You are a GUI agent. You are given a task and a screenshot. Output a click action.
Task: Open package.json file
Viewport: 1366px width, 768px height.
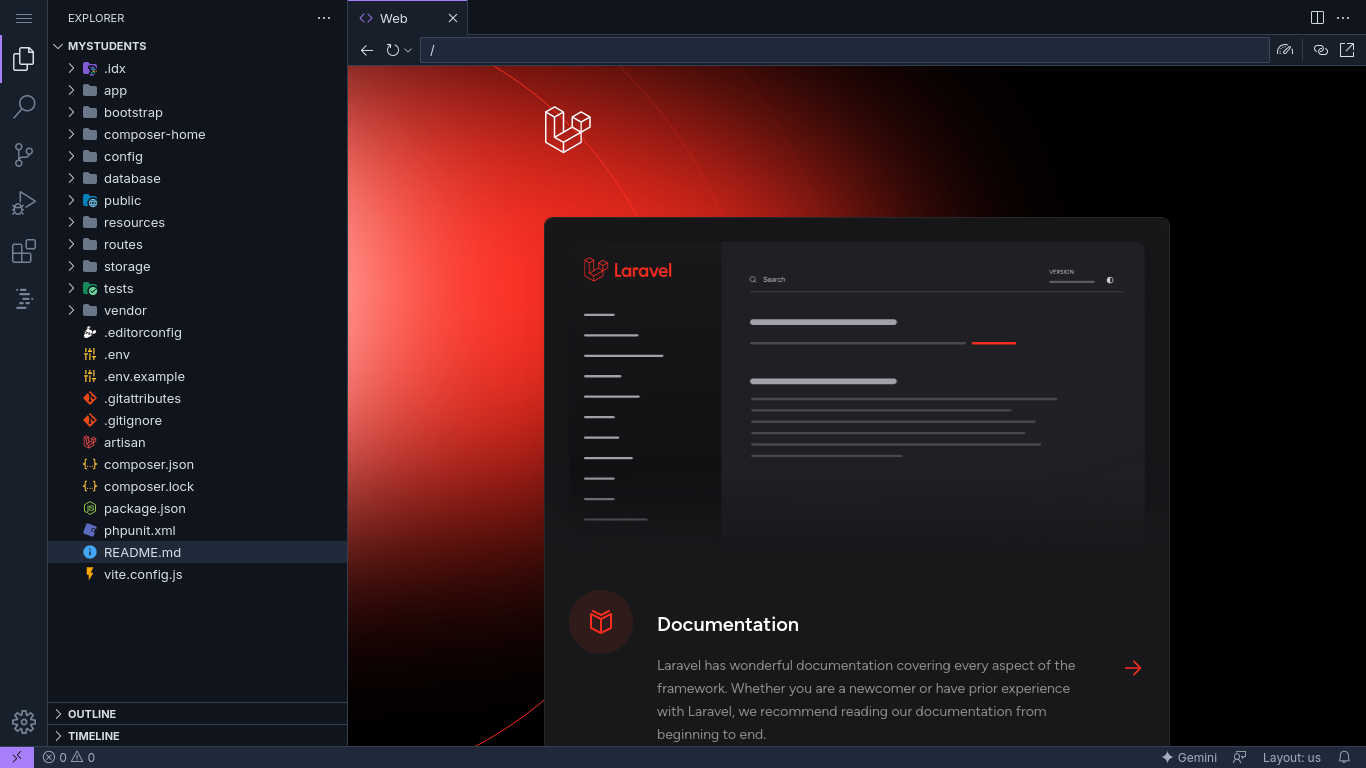tap(198, 508)
